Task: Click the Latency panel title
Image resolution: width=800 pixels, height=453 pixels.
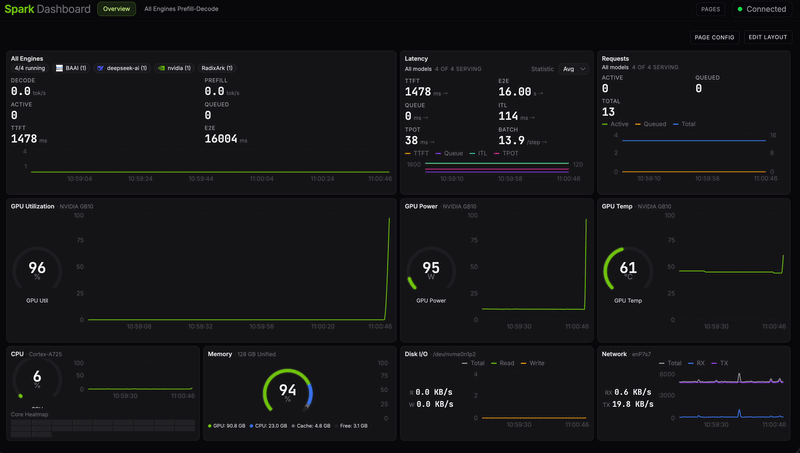Action: (416, 59)
